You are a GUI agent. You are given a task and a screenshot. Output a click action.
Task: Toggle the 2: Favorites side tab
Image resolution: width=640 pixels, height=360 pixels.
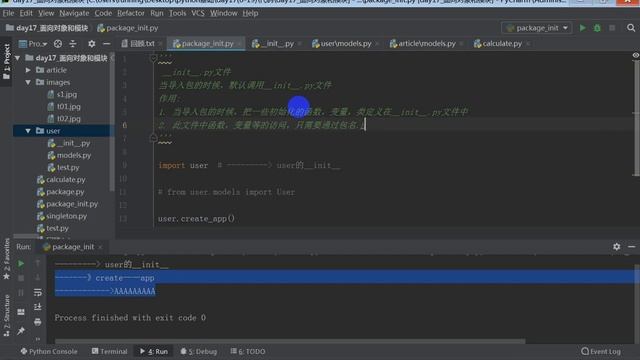click(x=6, y=259)
